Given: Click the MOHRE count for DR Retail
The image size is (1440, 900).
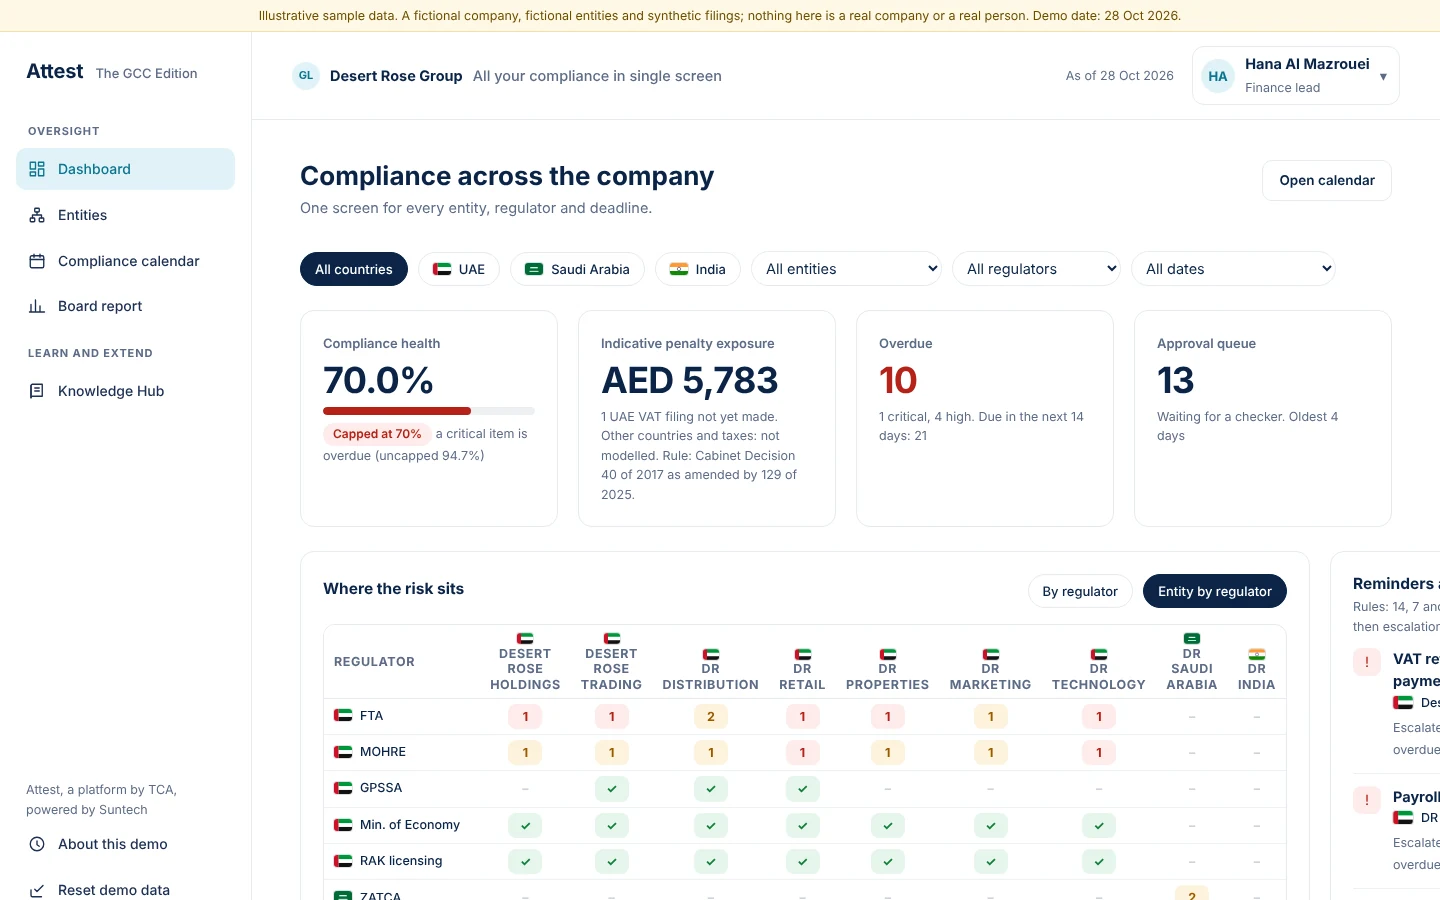Looking at the screenshot, I should coord(803,752).
